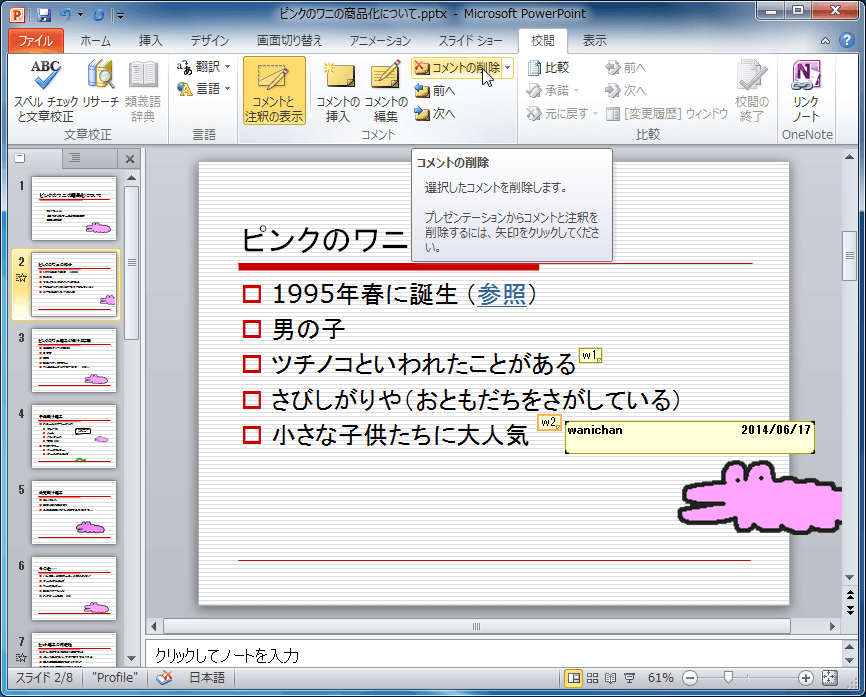
Task: Click the pink crocodile image on slide
Action: [x=759, y=498]
